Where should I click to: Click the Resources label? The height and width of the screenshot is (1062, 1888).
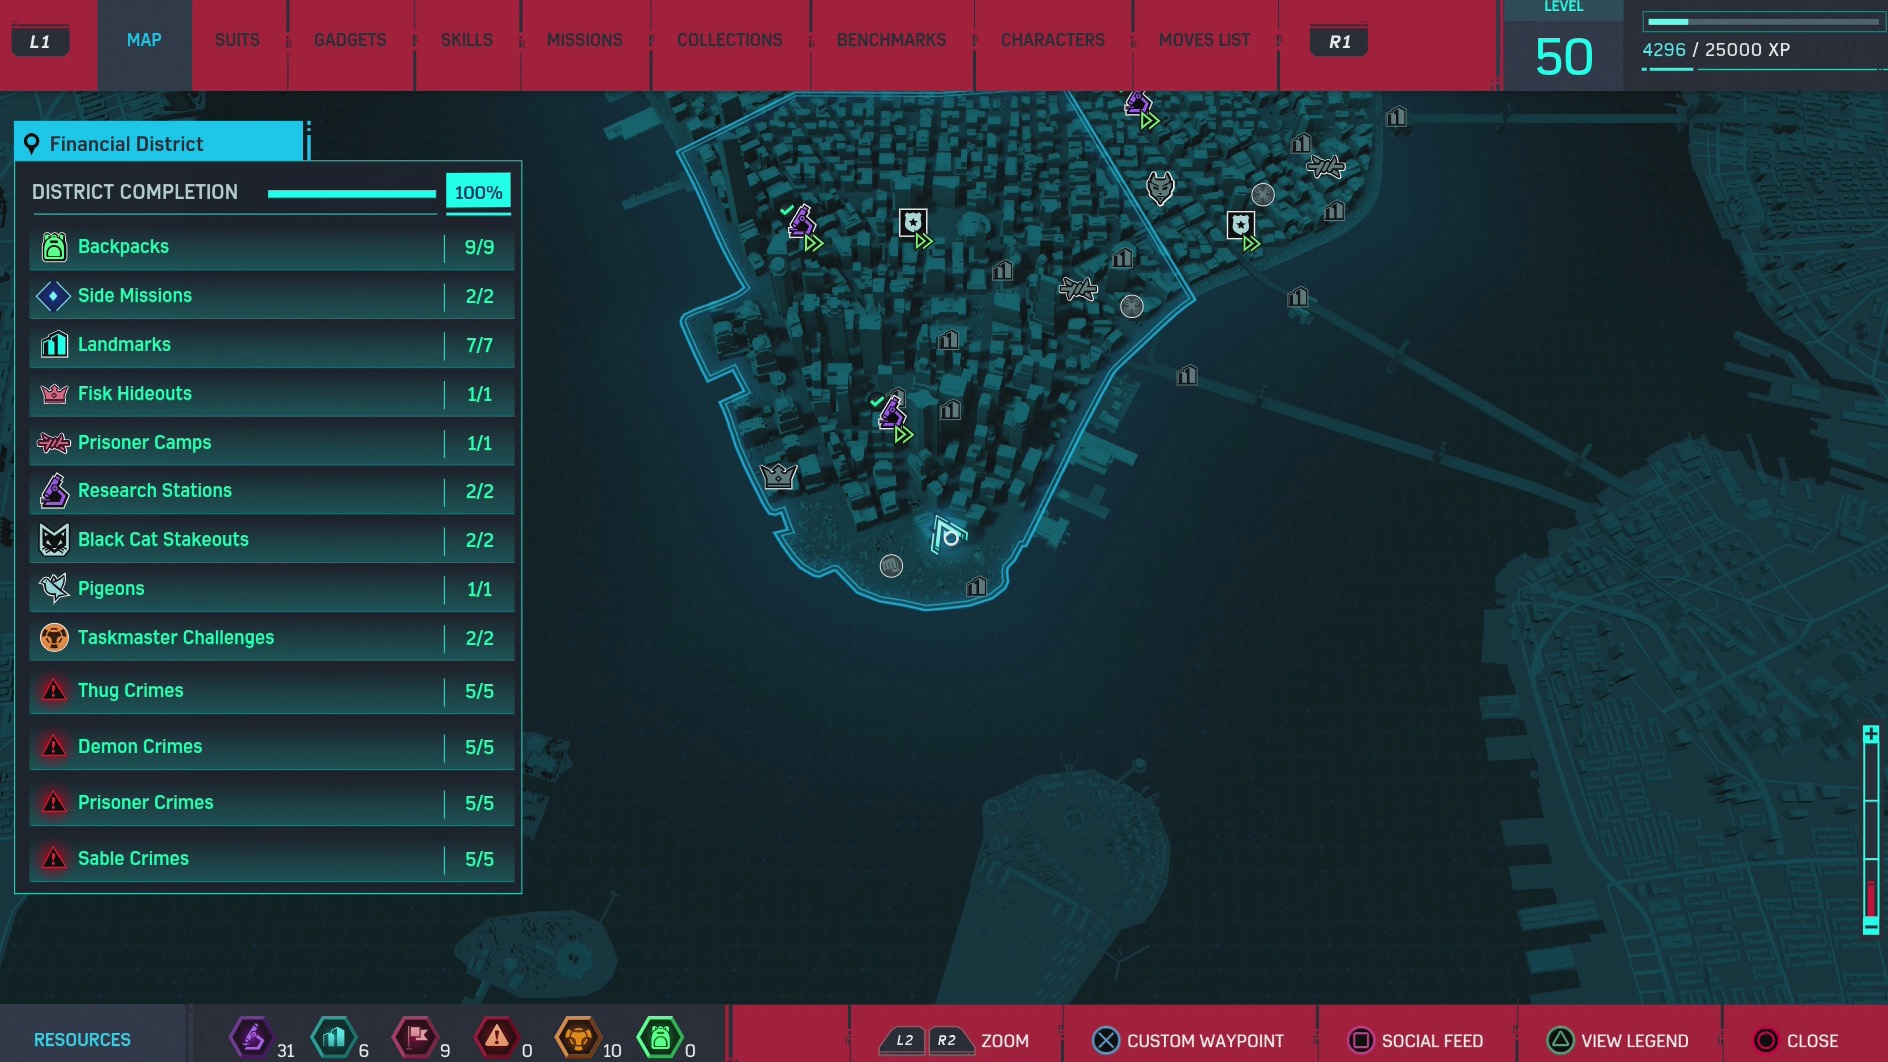[82, 1040]
